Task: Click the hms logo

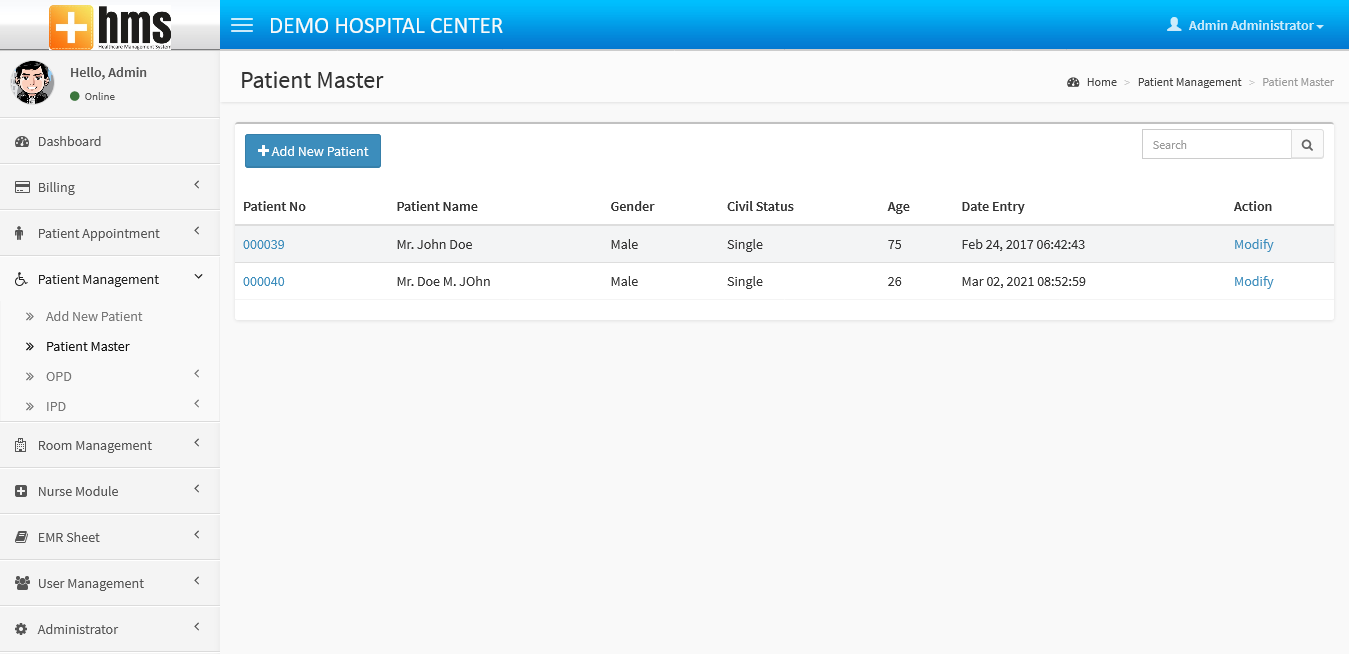Action: (111, 26)
